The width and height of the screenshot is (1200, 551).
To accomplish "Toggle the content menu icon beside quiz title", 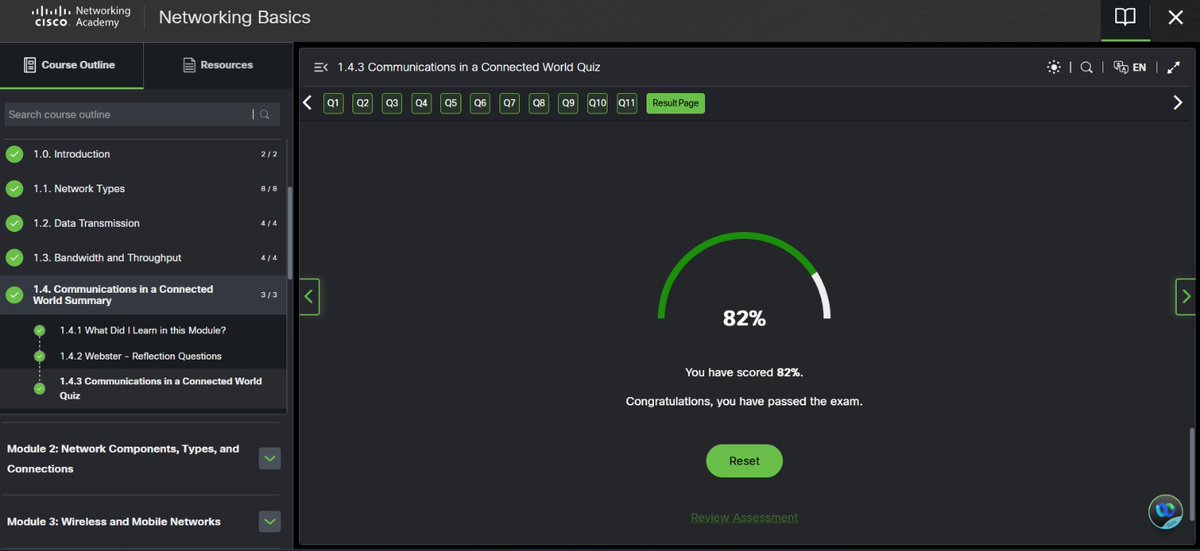I will click(x=320, y=67).
